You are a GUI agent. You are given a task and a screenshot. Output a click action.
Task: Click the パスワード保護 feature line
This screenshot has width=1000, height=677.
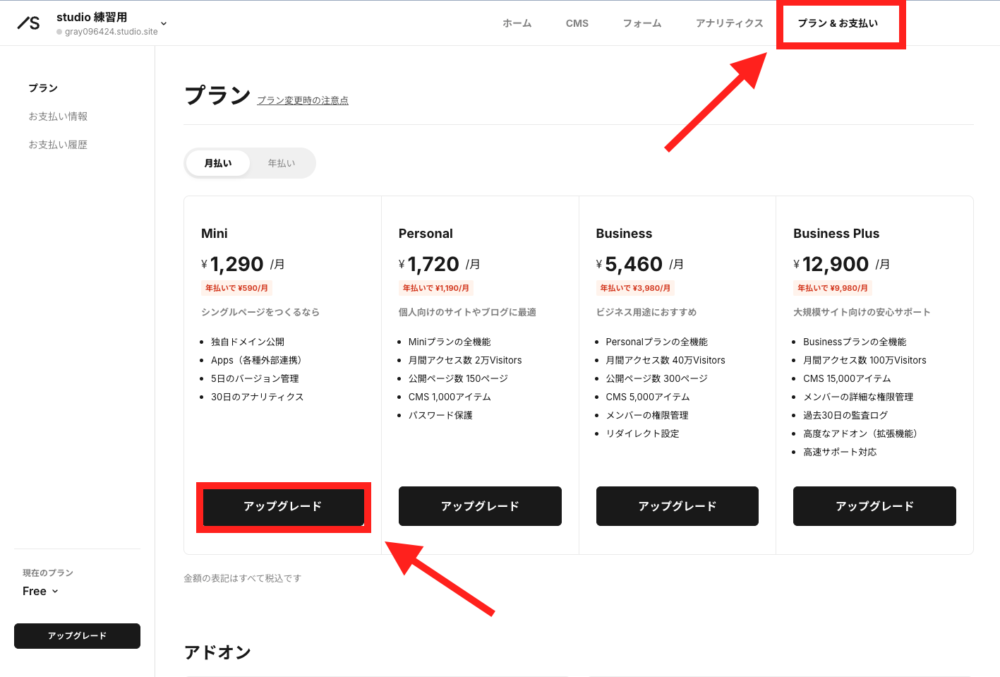point(440,415)
